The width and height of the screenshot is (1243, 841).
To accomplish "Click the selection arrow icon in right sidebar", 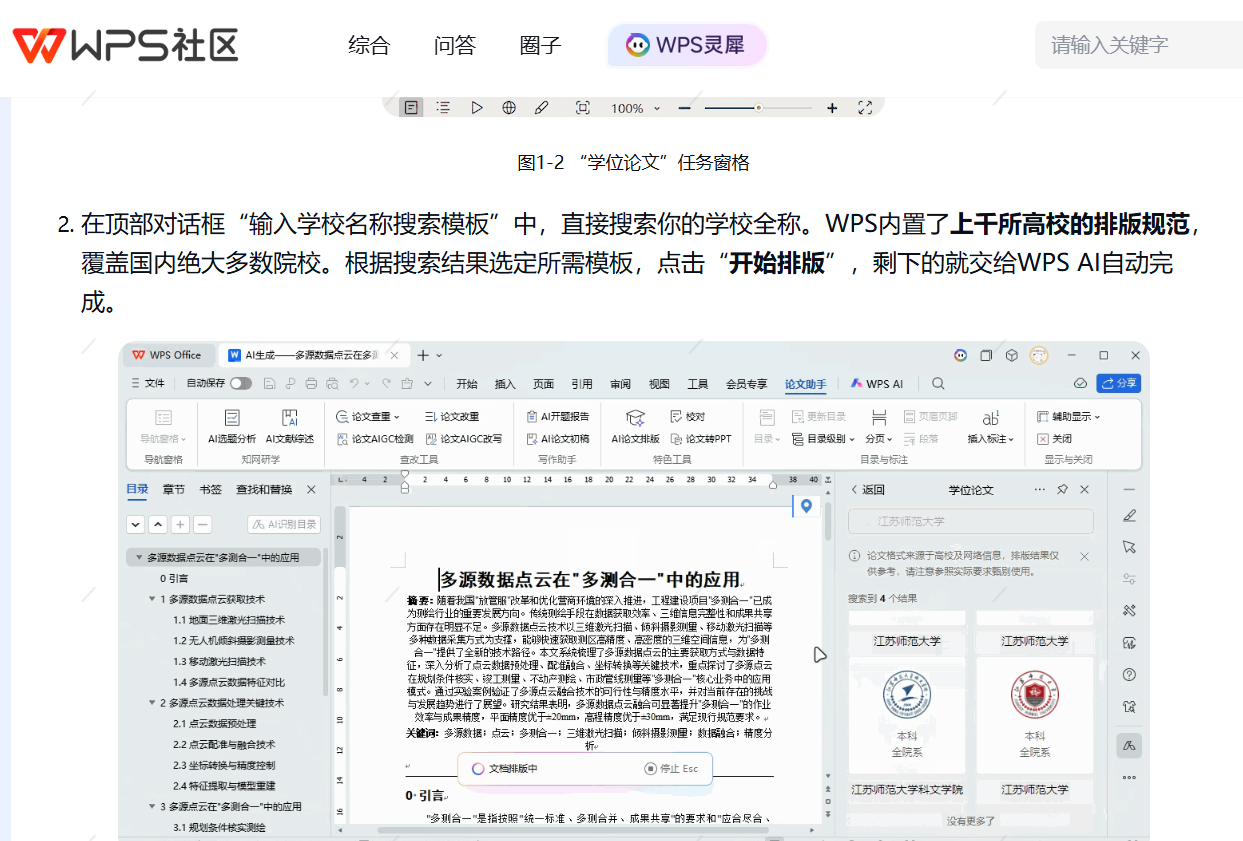I will (1129, 546).
